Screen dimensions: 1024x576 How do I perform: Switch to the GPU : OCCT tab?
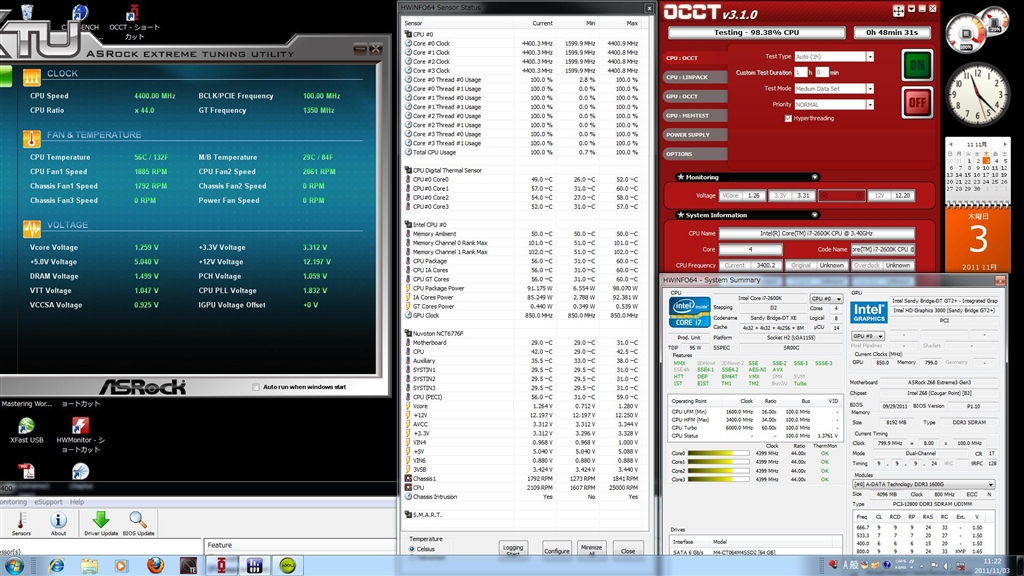coord(695,96)
